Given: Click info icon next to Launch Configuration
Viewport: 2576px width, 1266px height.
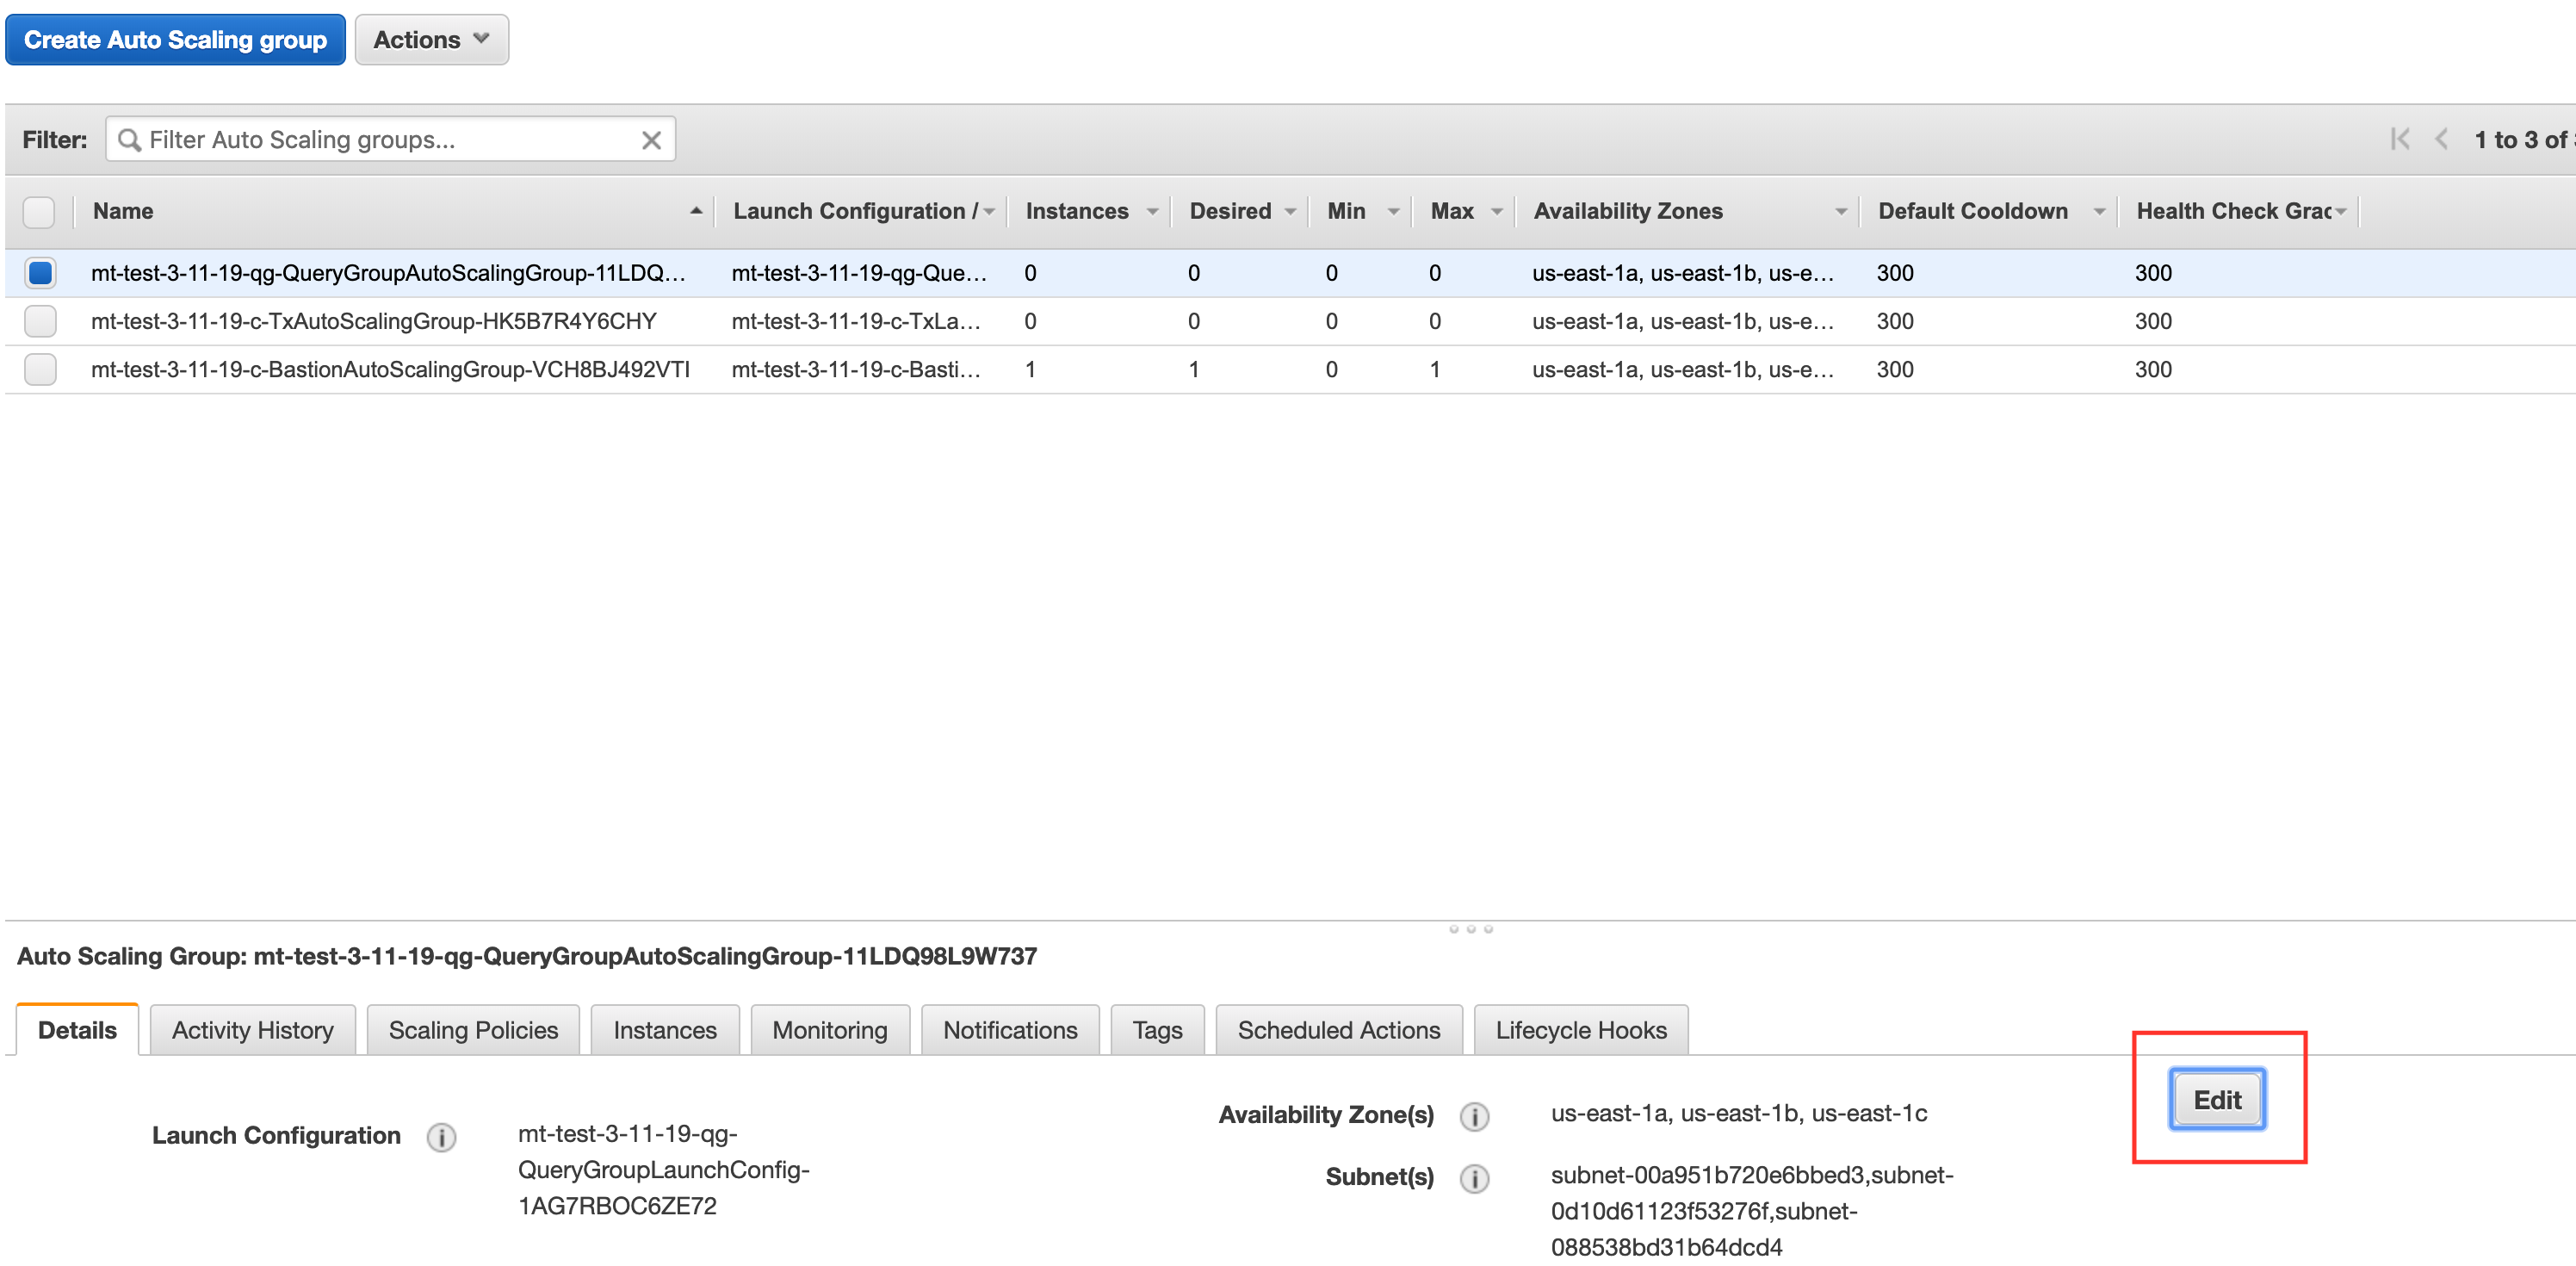Looking at the screenshot, I should pyautogui.click(x=441, y=1137).
